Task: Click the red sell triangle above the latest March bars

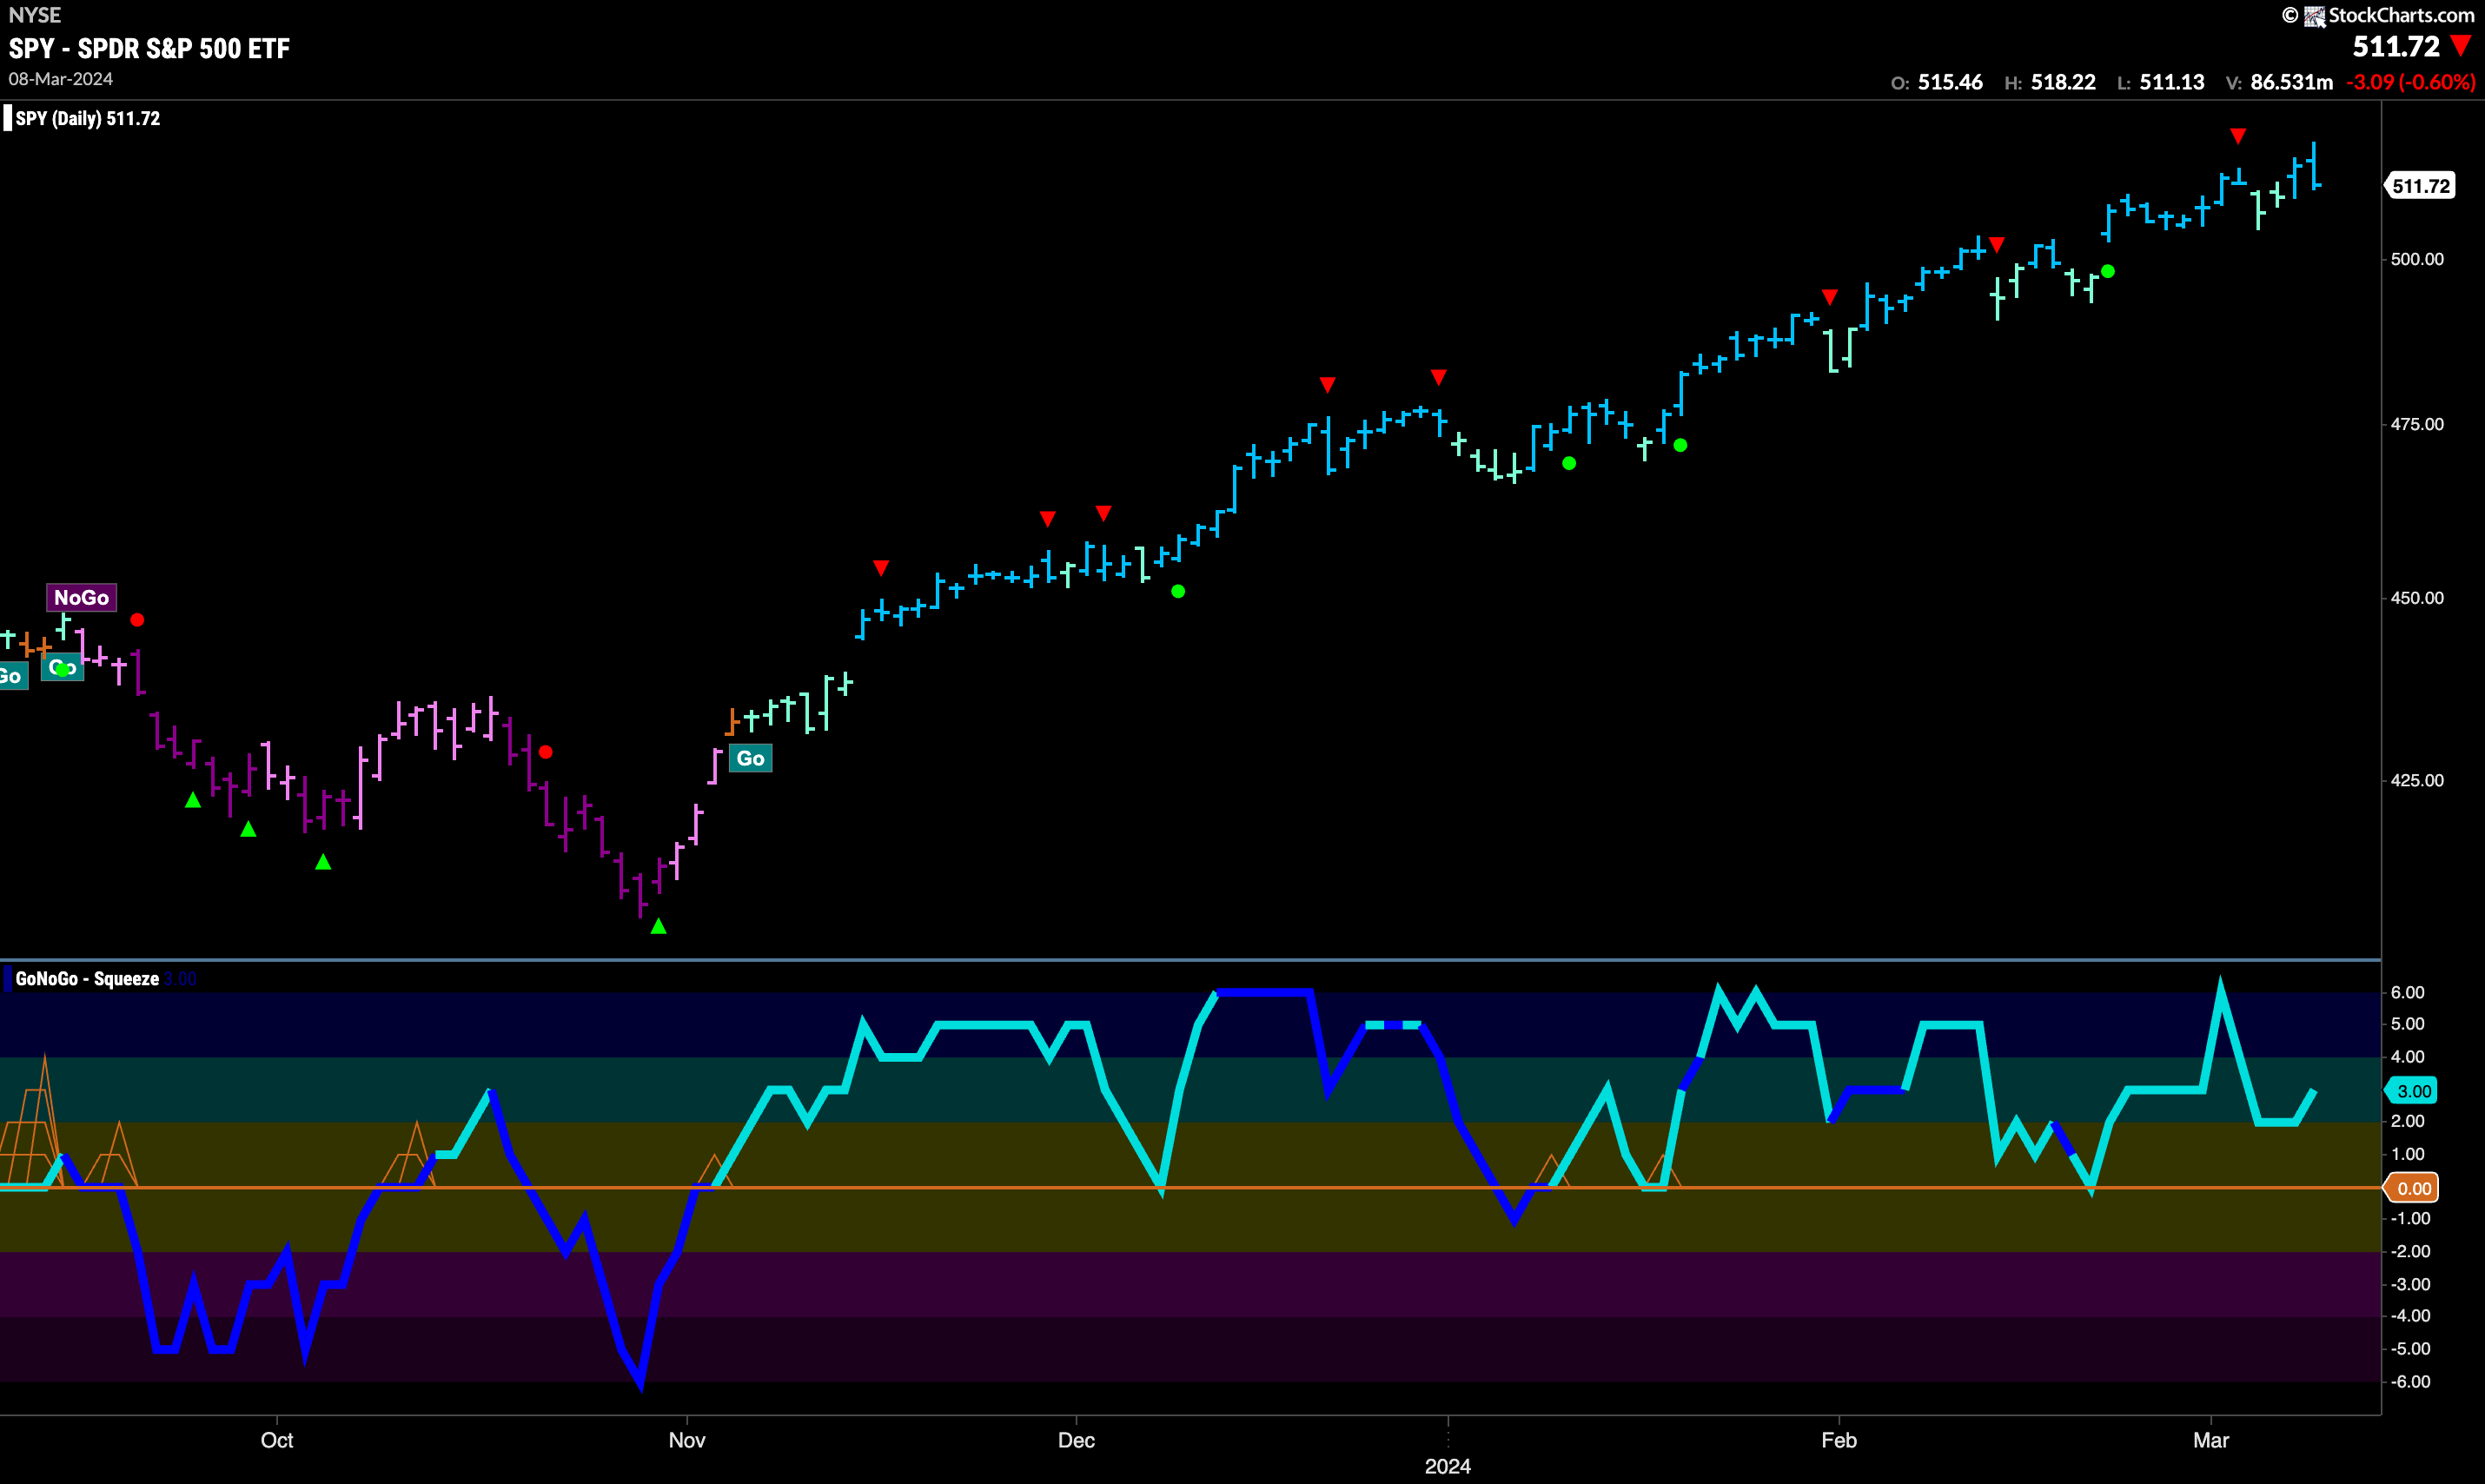Action: [x=2238, y=136]
